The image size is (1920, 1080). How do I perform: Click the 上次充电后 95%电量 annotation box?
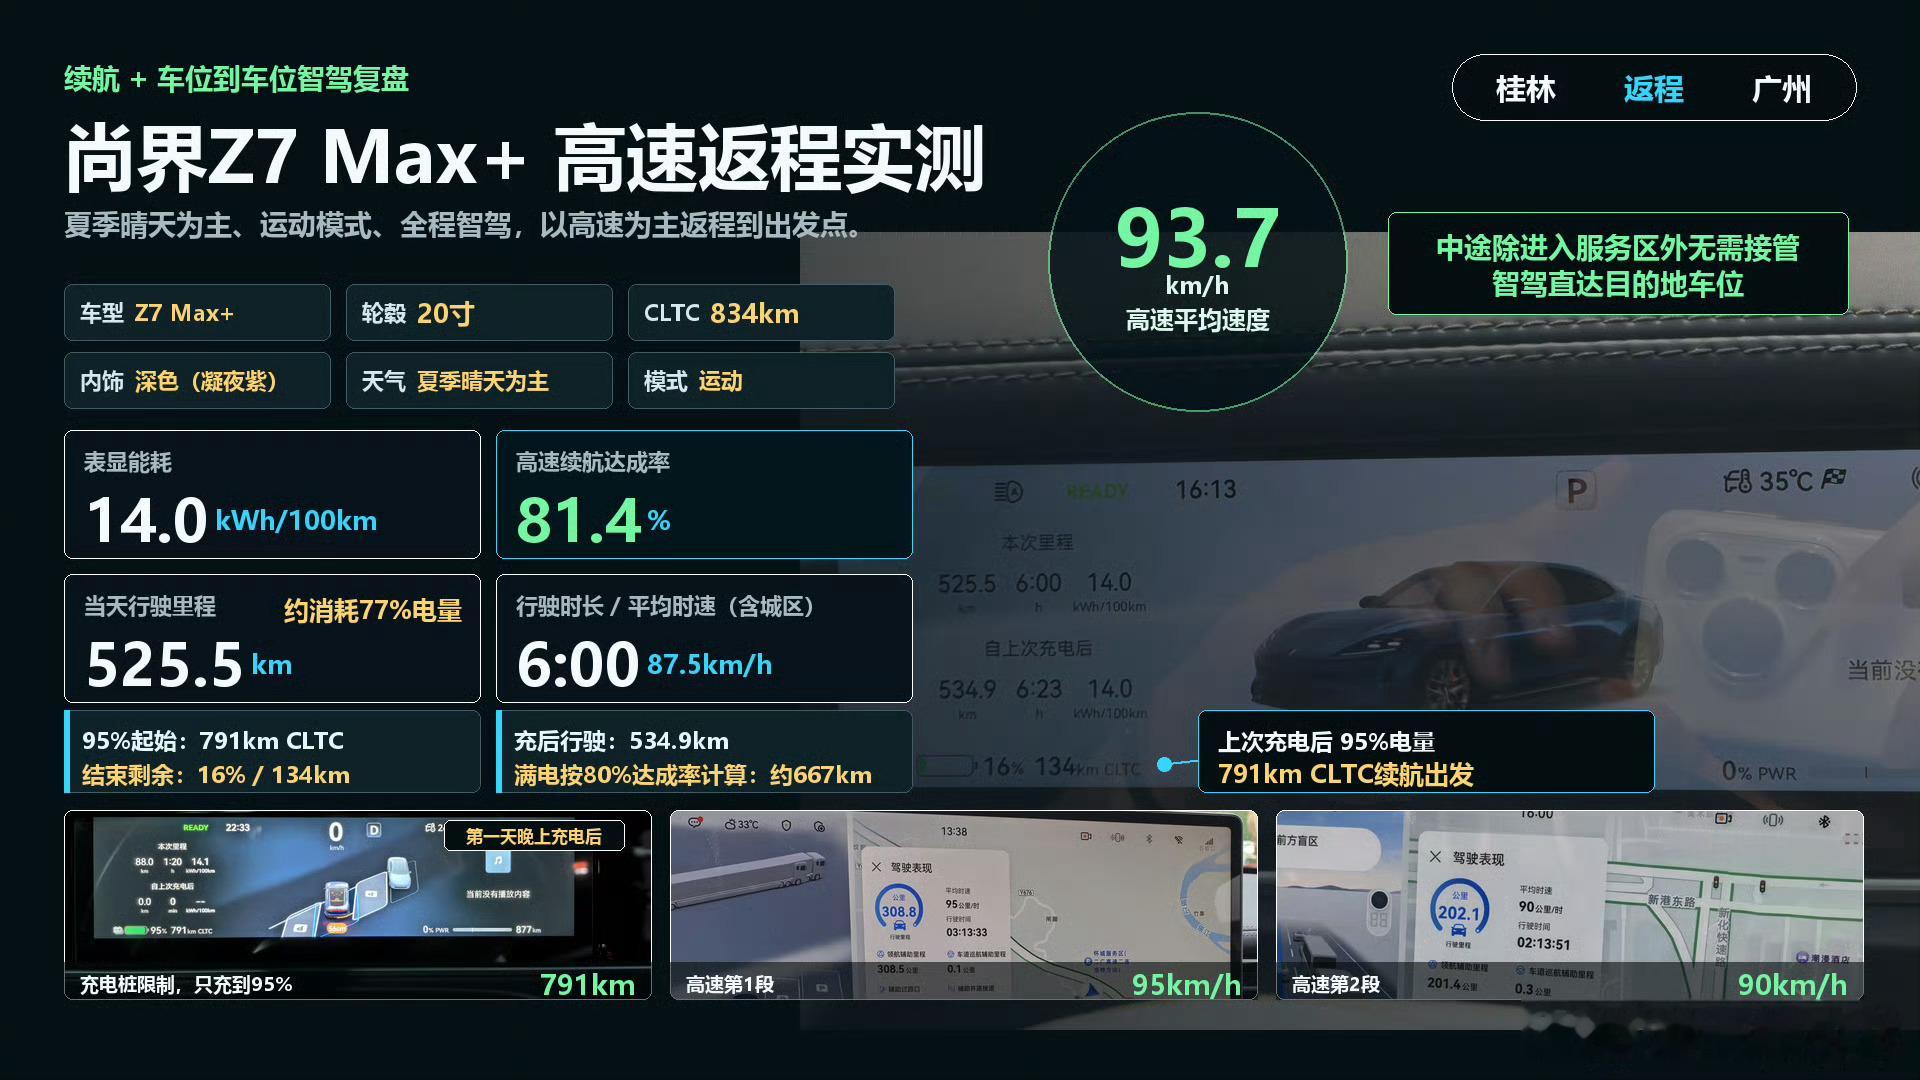1426,752
